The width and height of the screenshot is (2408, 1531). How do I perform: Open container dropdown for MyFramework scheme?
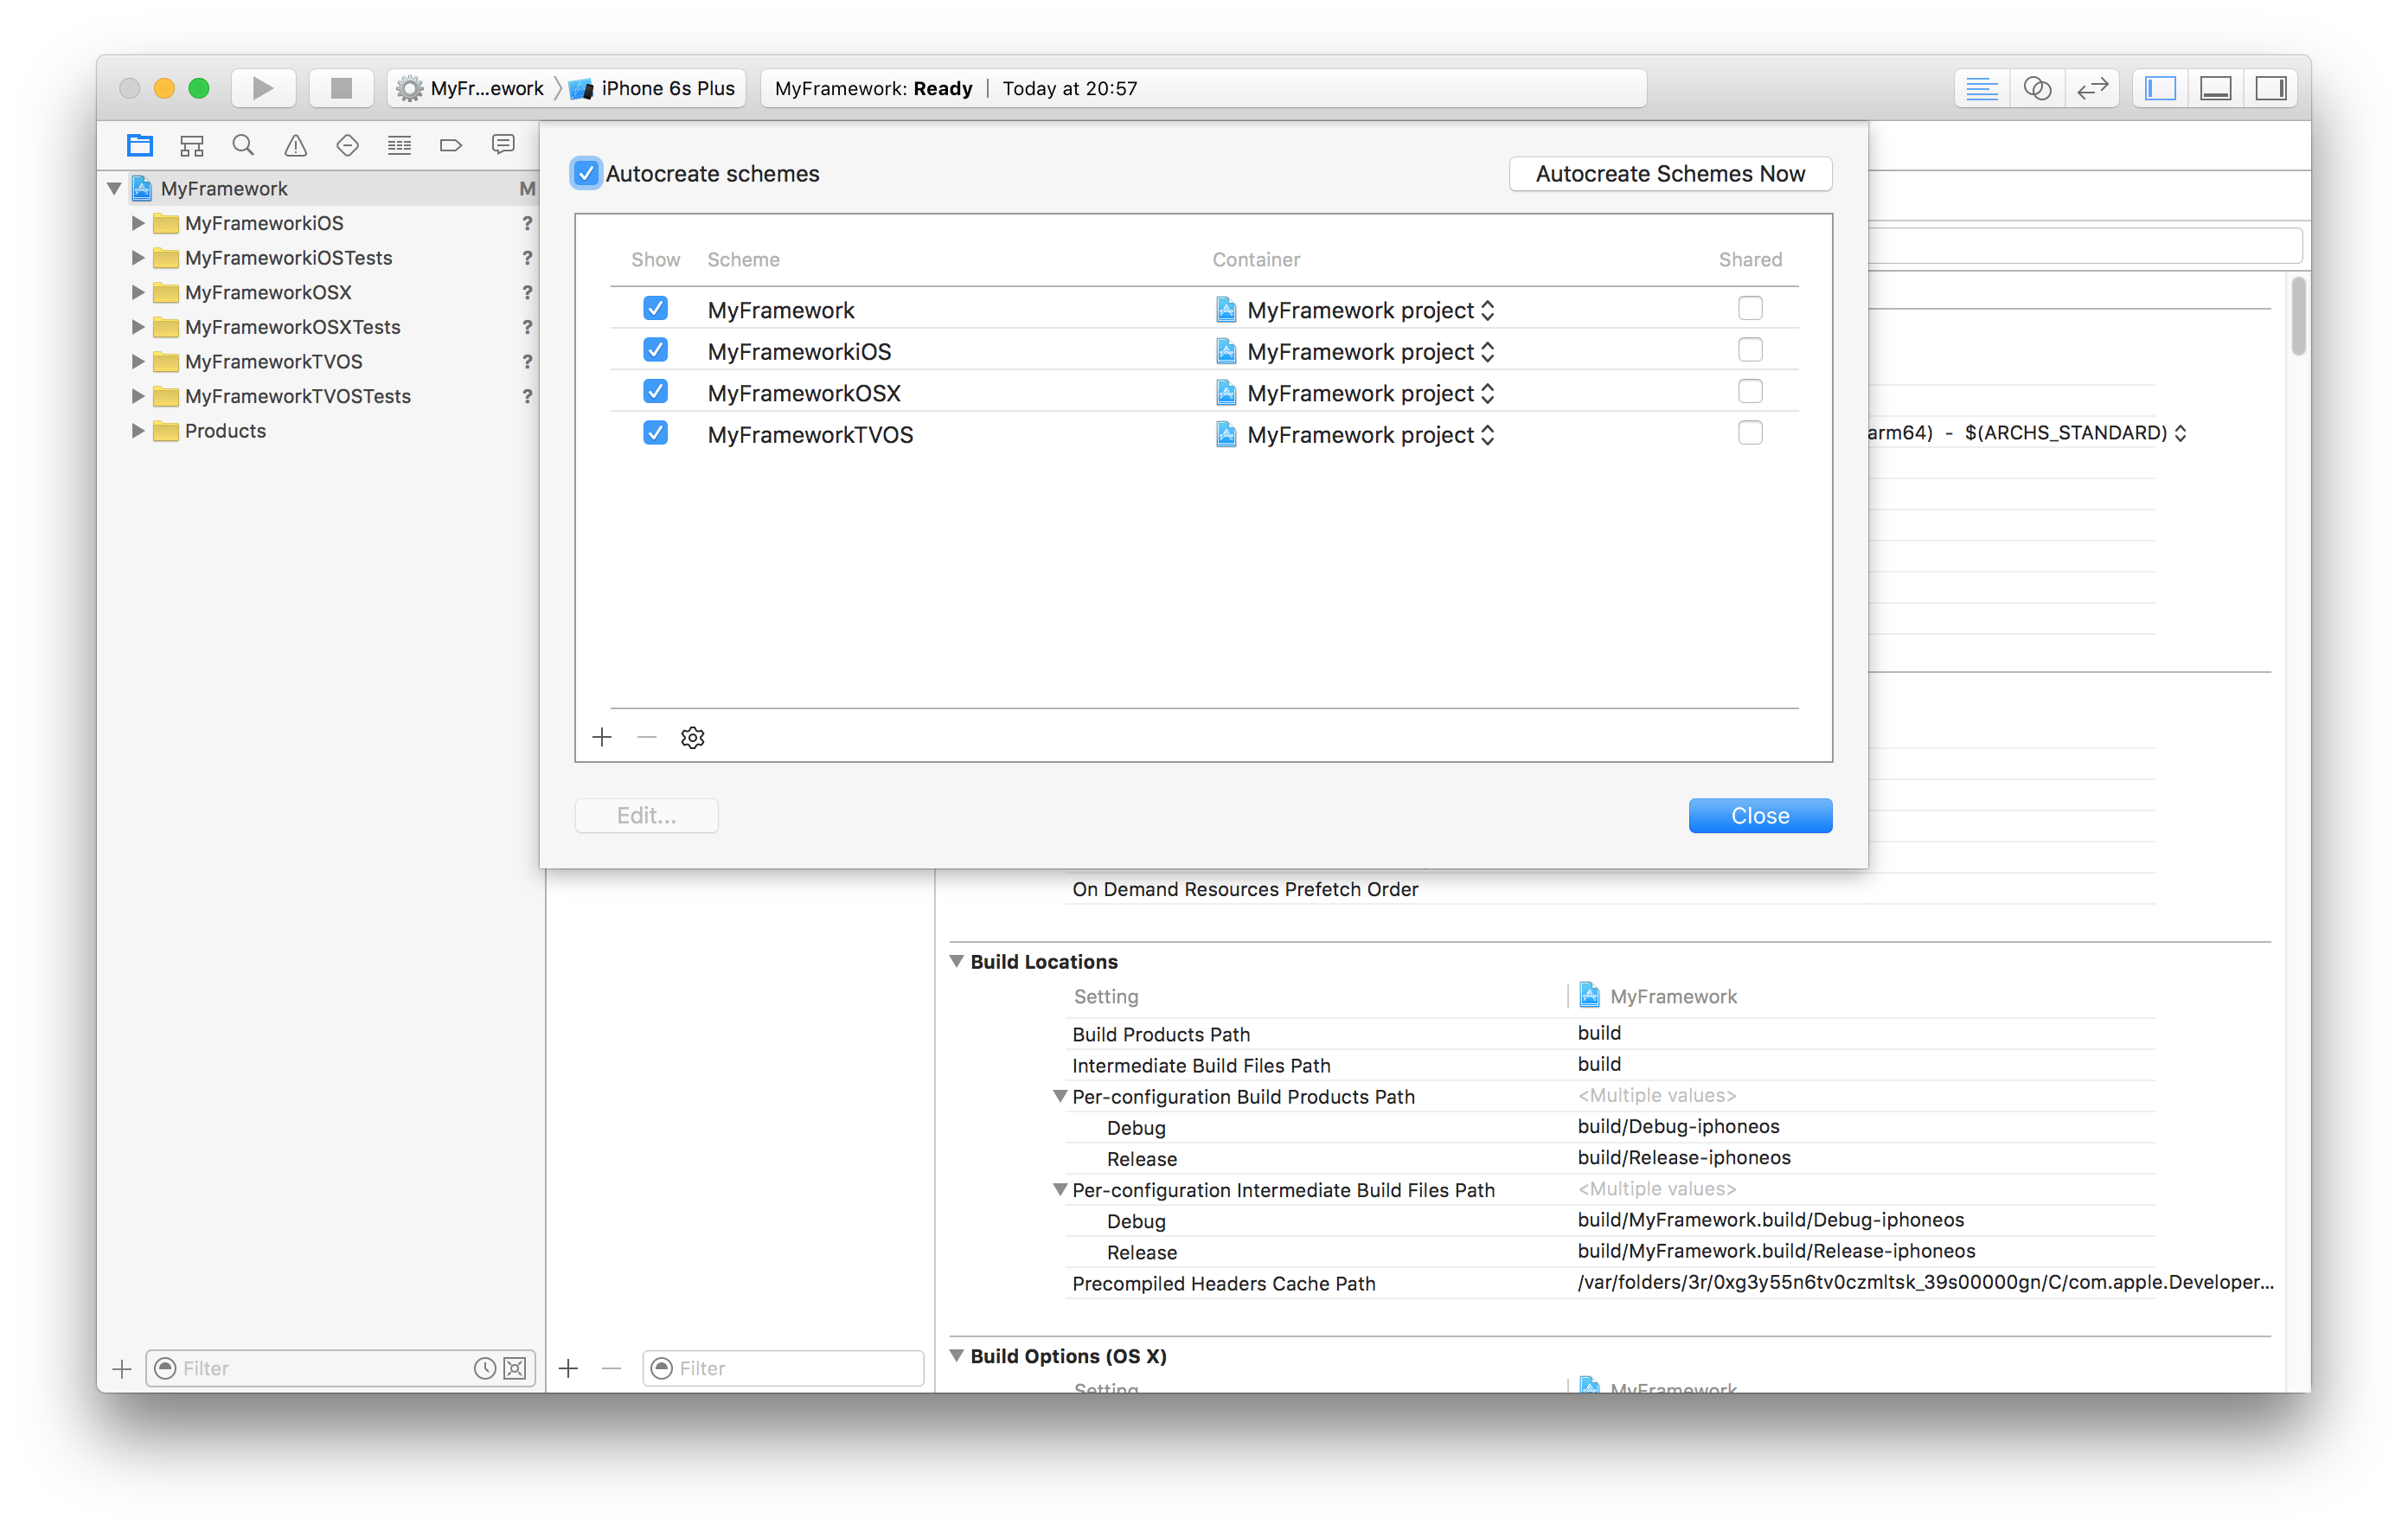click(x=1355, y=310)
